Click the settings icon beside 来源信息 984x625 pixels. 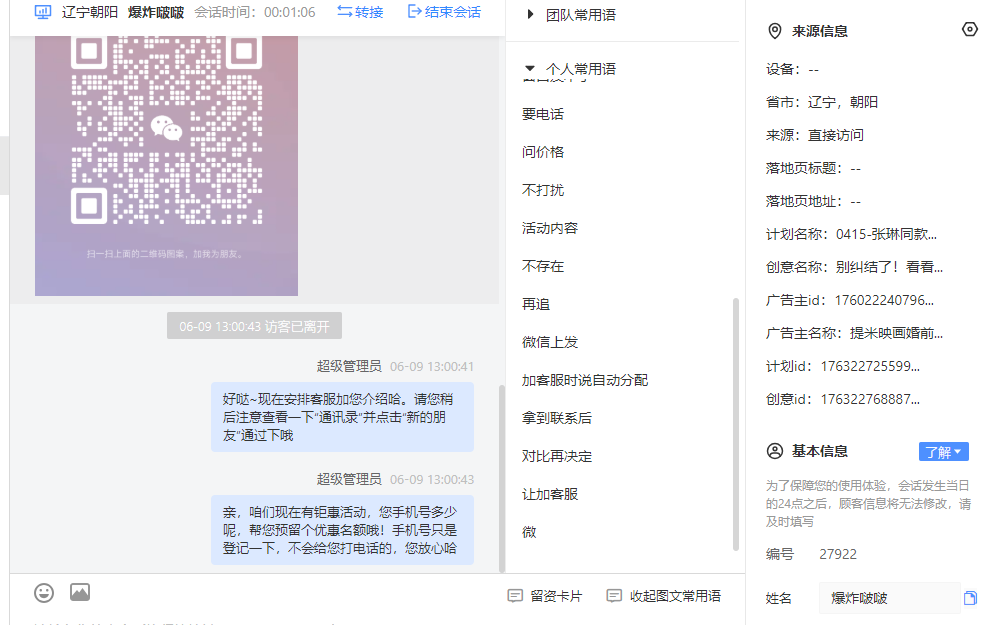coord(970,29)
